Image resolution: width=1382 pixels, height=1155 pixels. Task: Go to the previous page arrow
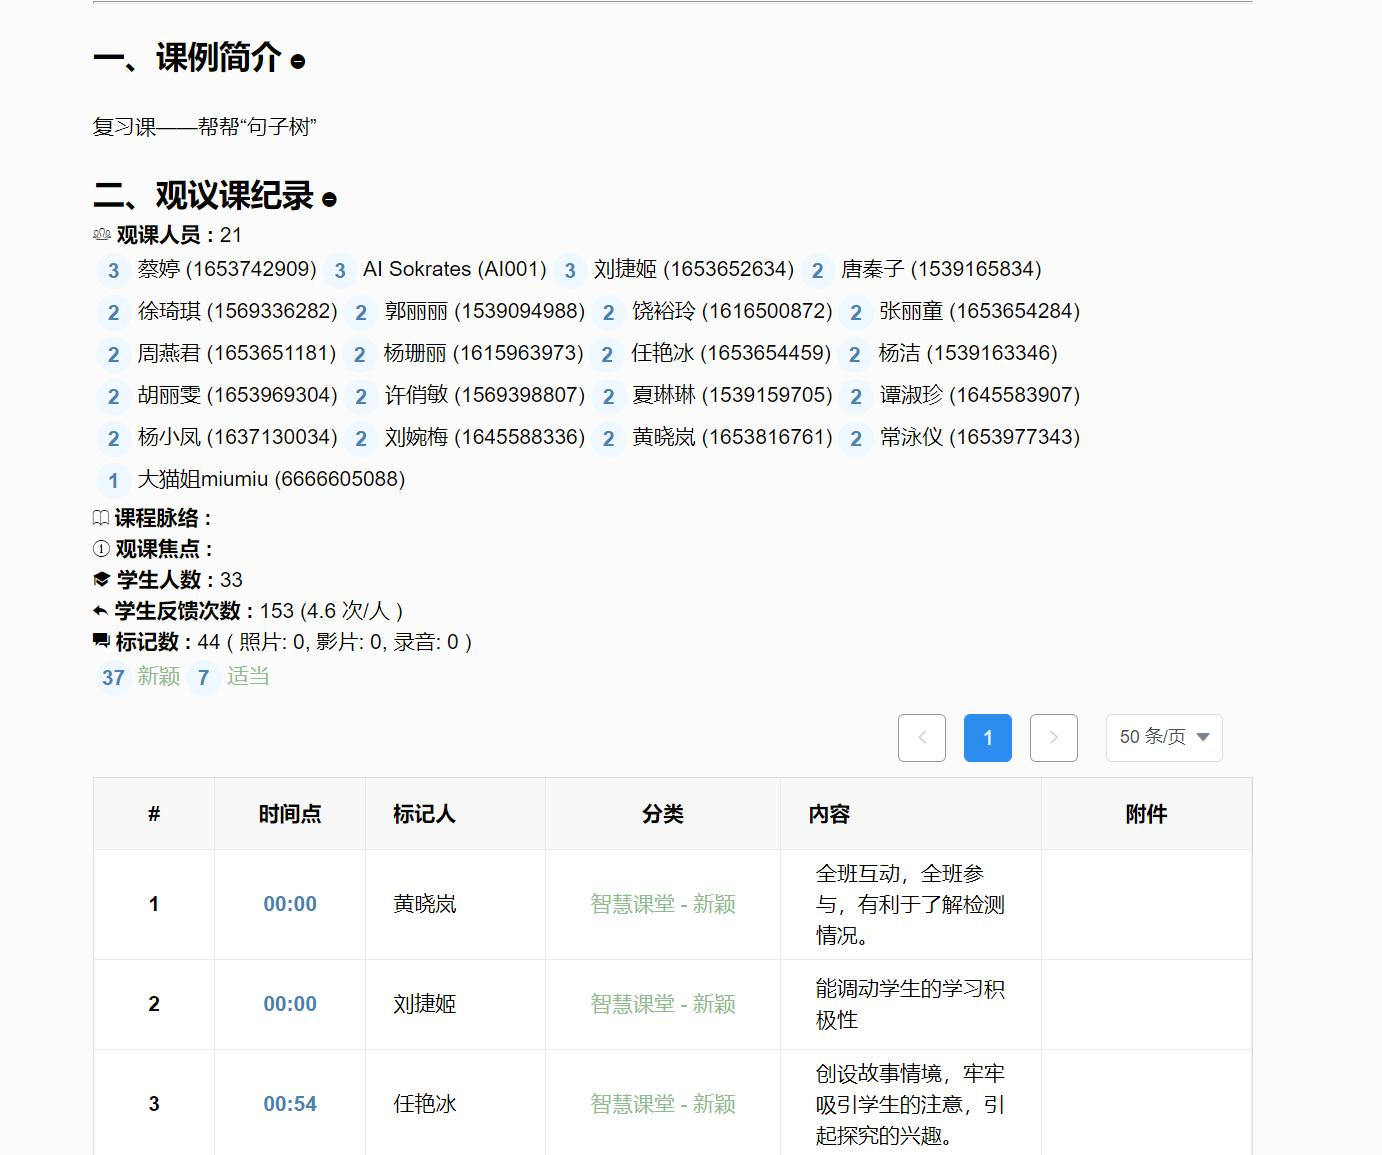click(x=921, y=738)
